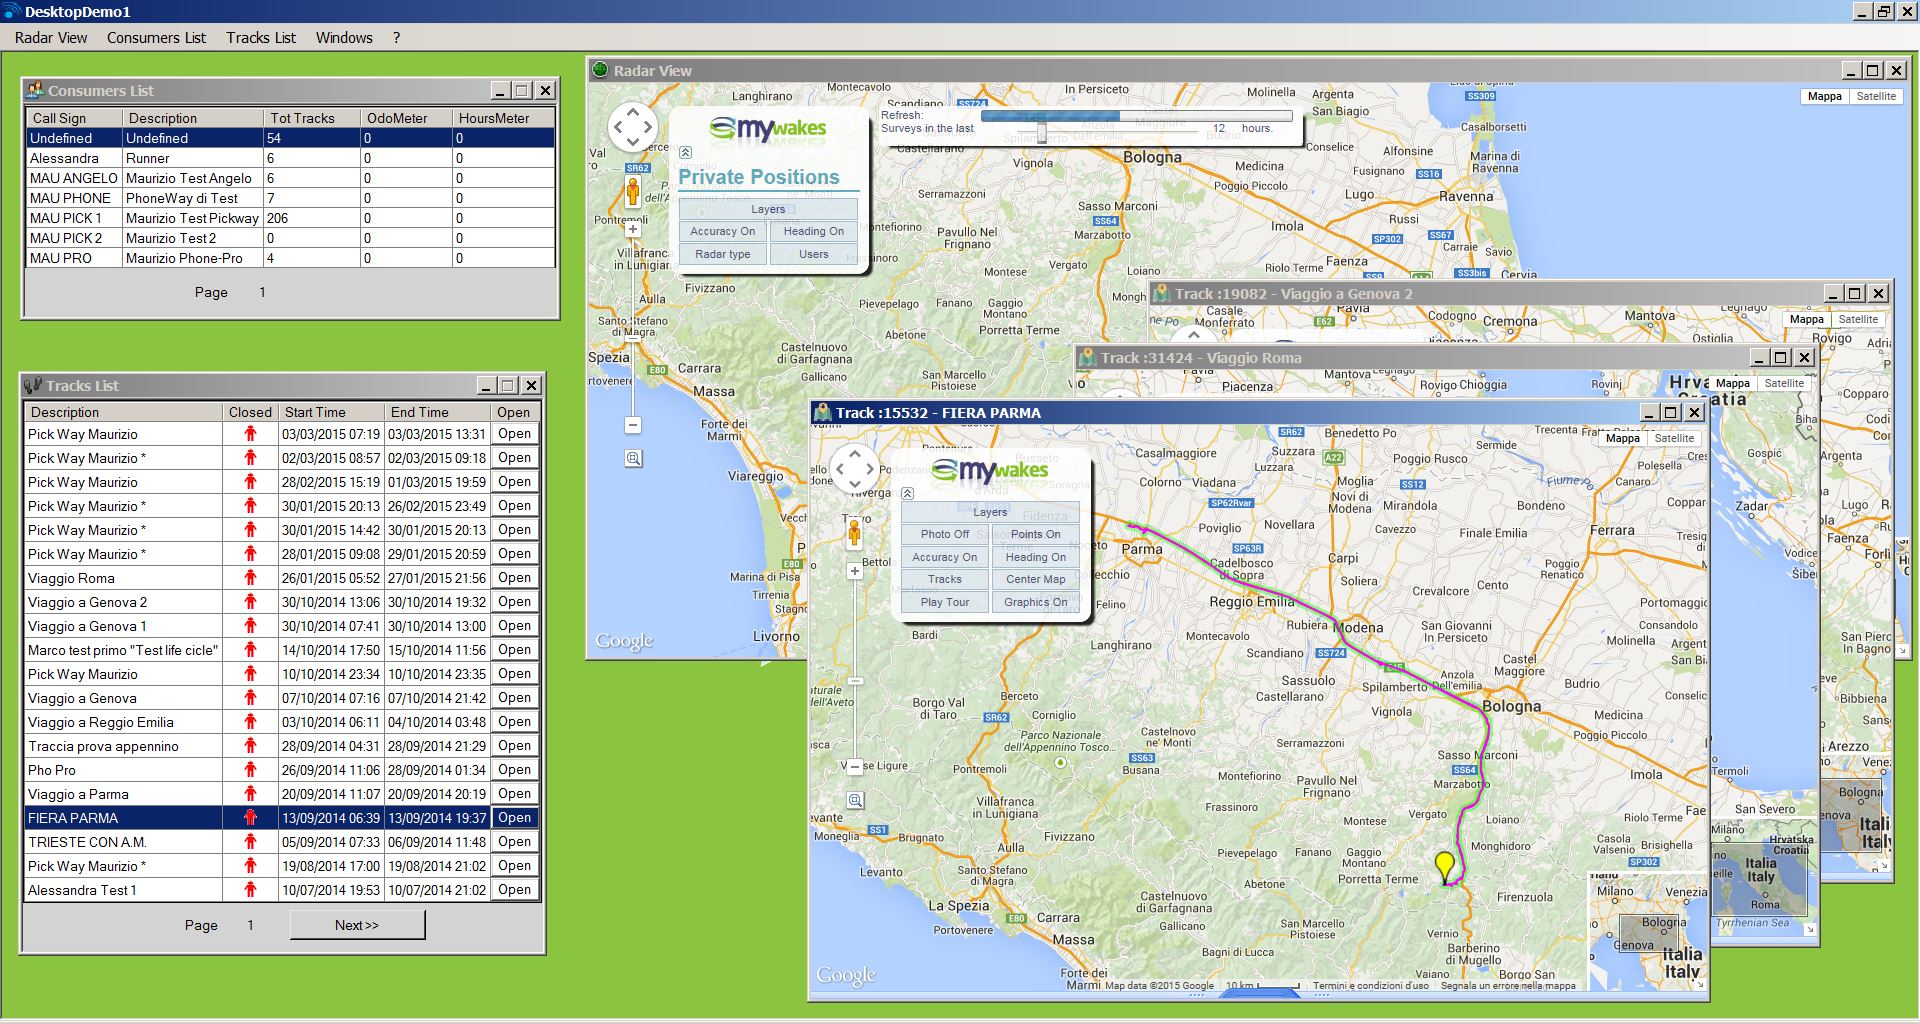Viewport: 1920px width, 1024px height.
Task: Expand the Layers section in track 15532 panel
Action: [990, 512]
